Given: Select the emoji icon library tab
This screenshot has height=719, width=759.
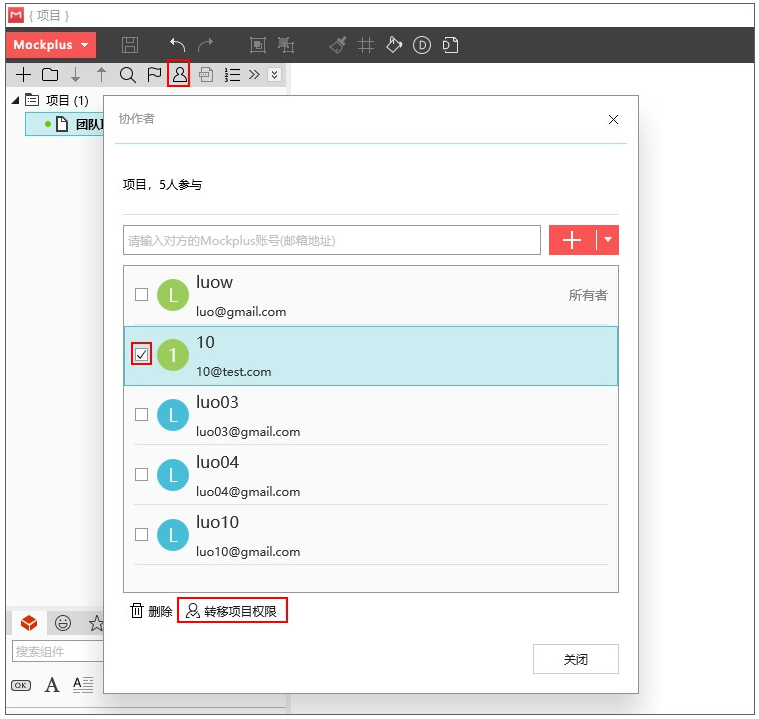Looking at the screenshot, I should 63,623.
